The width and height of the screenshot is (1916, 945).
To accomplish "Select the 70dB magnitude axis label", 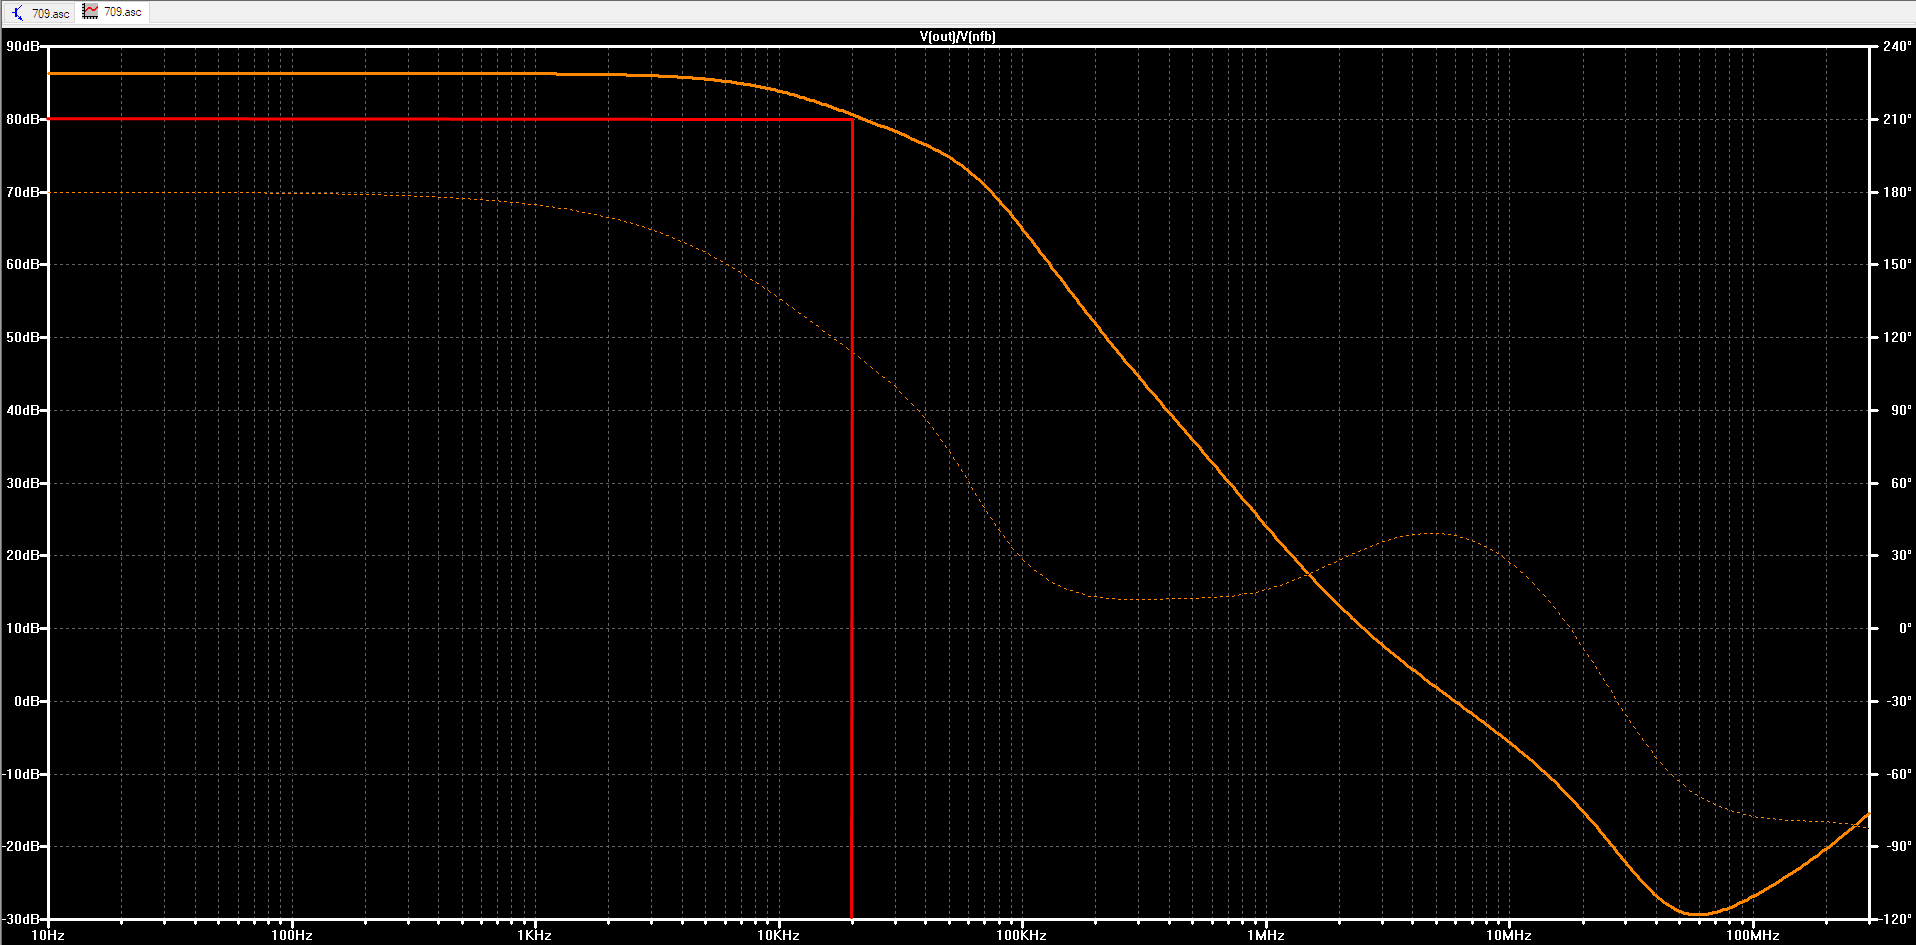I will click(23, 192).
